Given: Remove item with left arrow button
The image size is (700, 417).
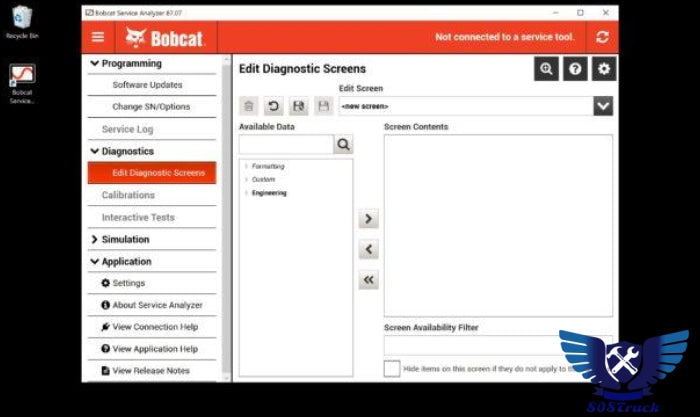Looking at the screenshot, I should coord(369,250).
